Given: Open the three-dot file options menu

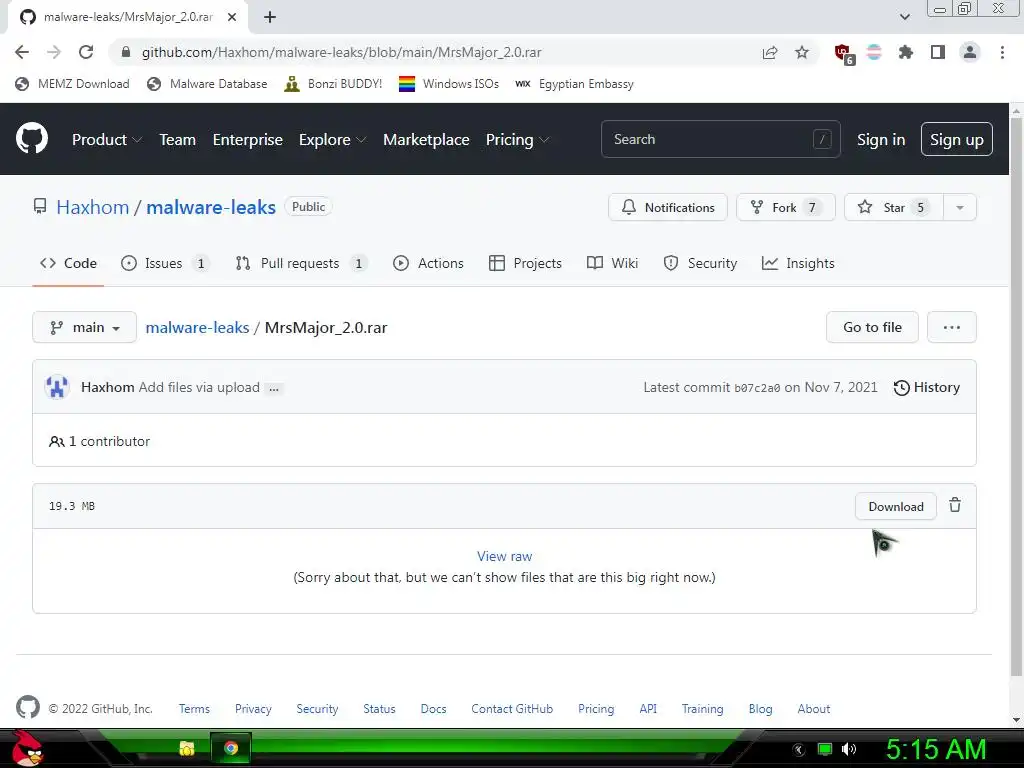Looking at the screenshot, I should point(952,327).
